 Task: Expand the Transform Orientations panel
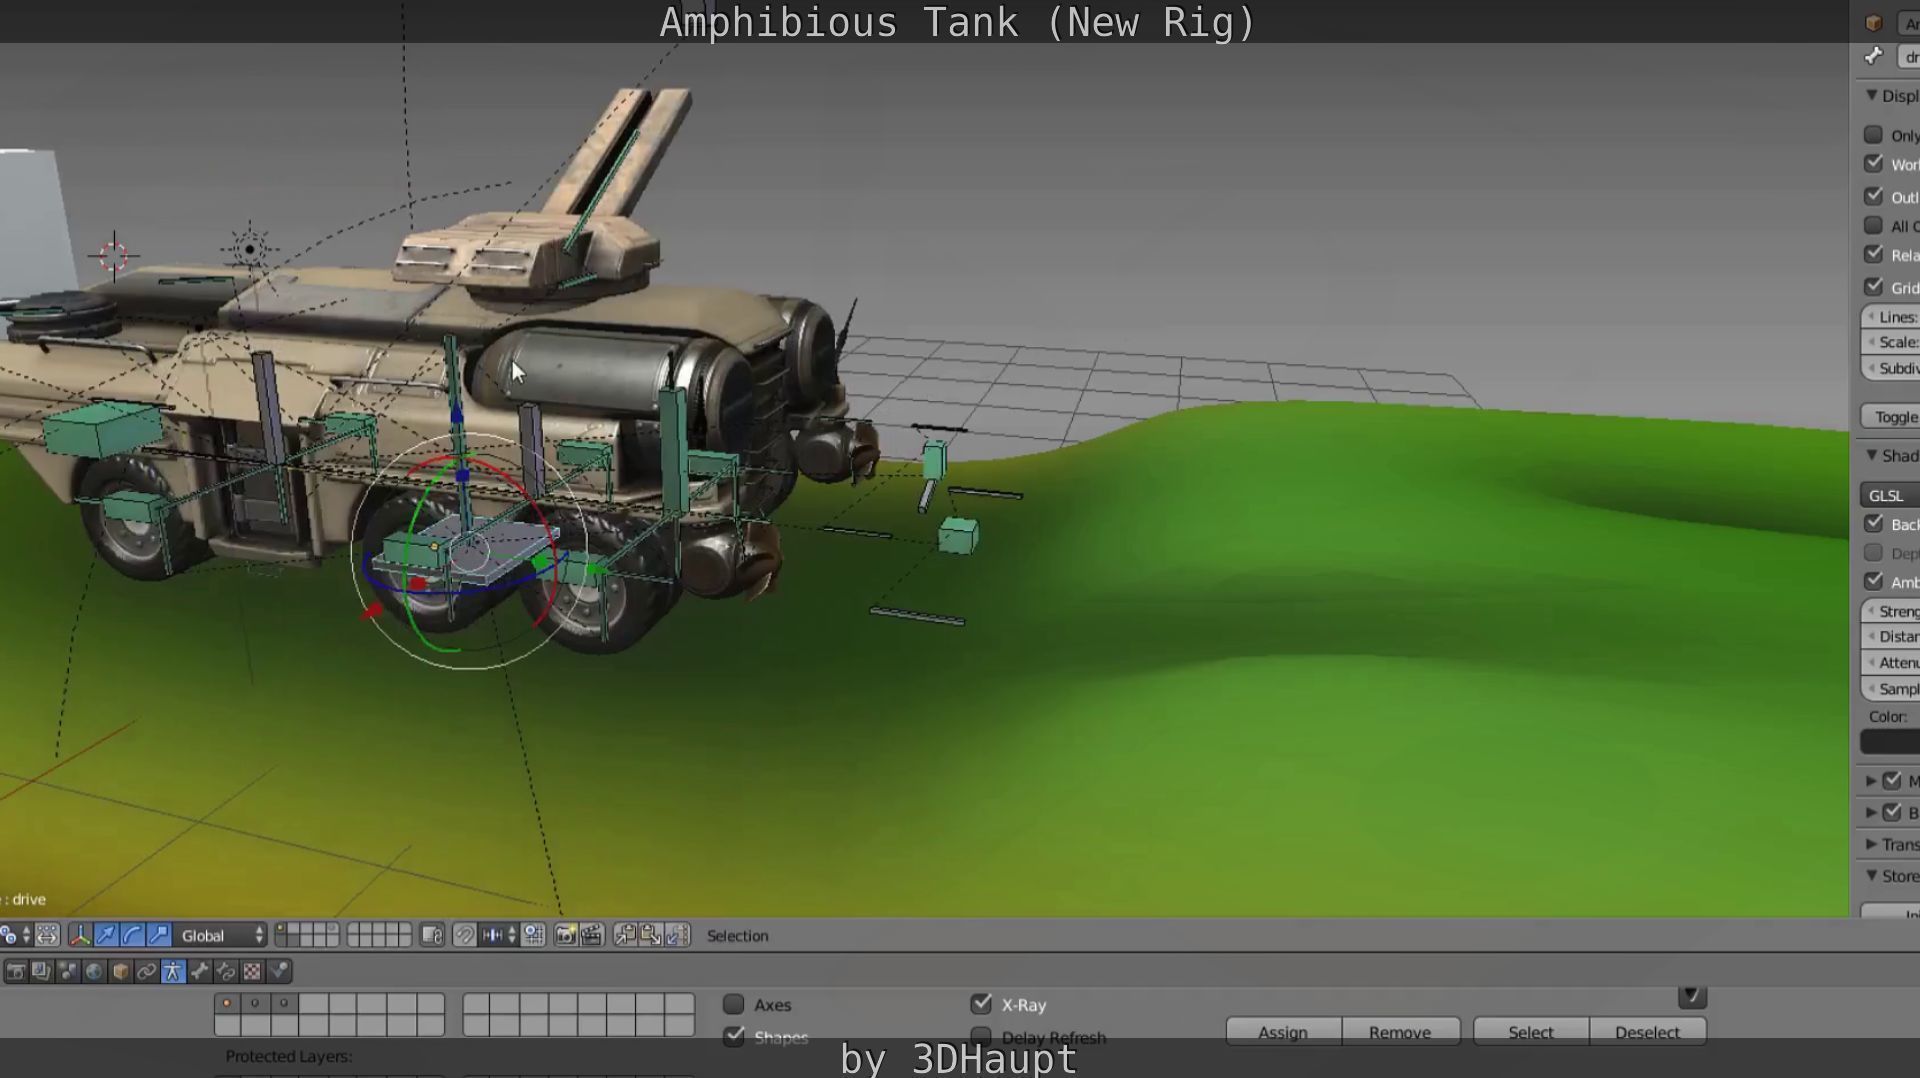click(x=1871, y=844)
